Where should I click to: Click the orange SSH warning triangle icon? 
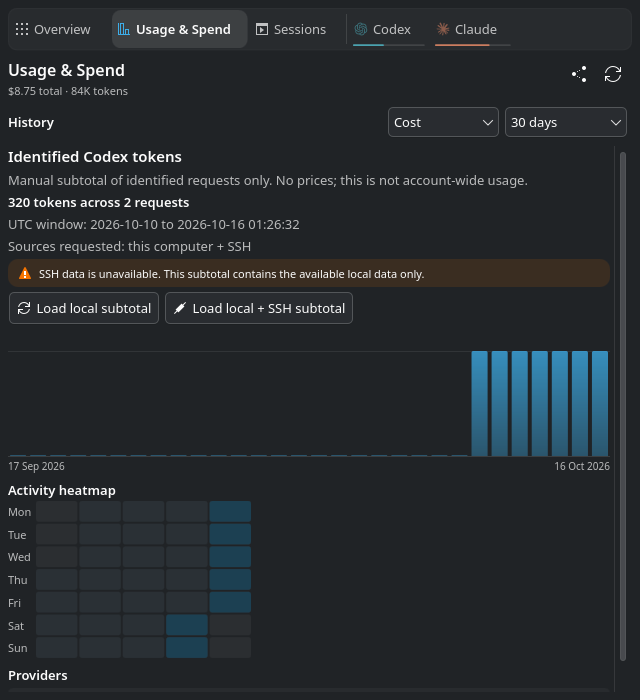click(25, 274)
